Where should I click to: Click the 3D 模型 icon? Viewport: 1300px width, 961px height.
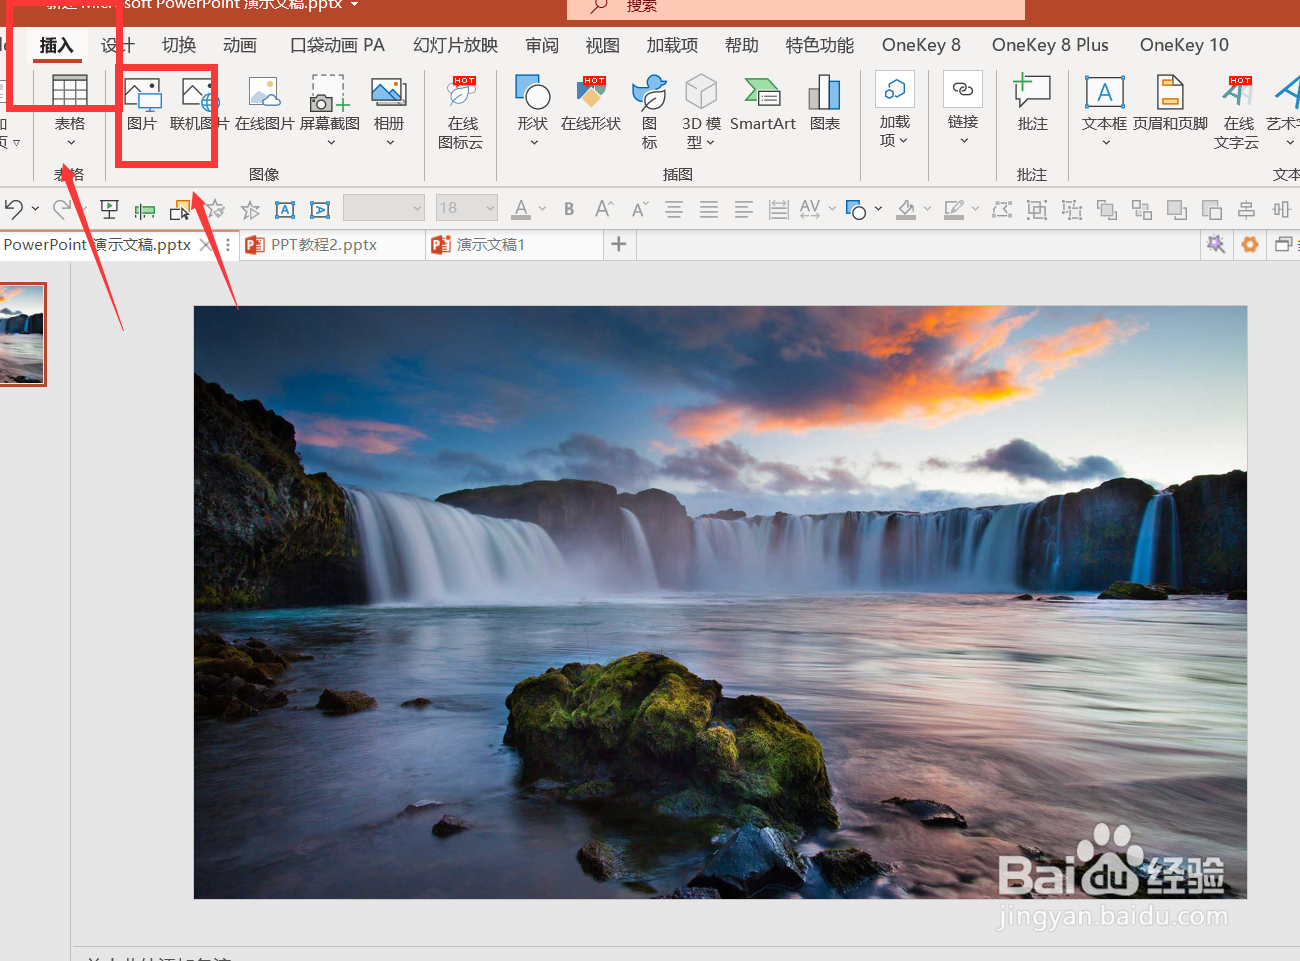tap(701, 112)
